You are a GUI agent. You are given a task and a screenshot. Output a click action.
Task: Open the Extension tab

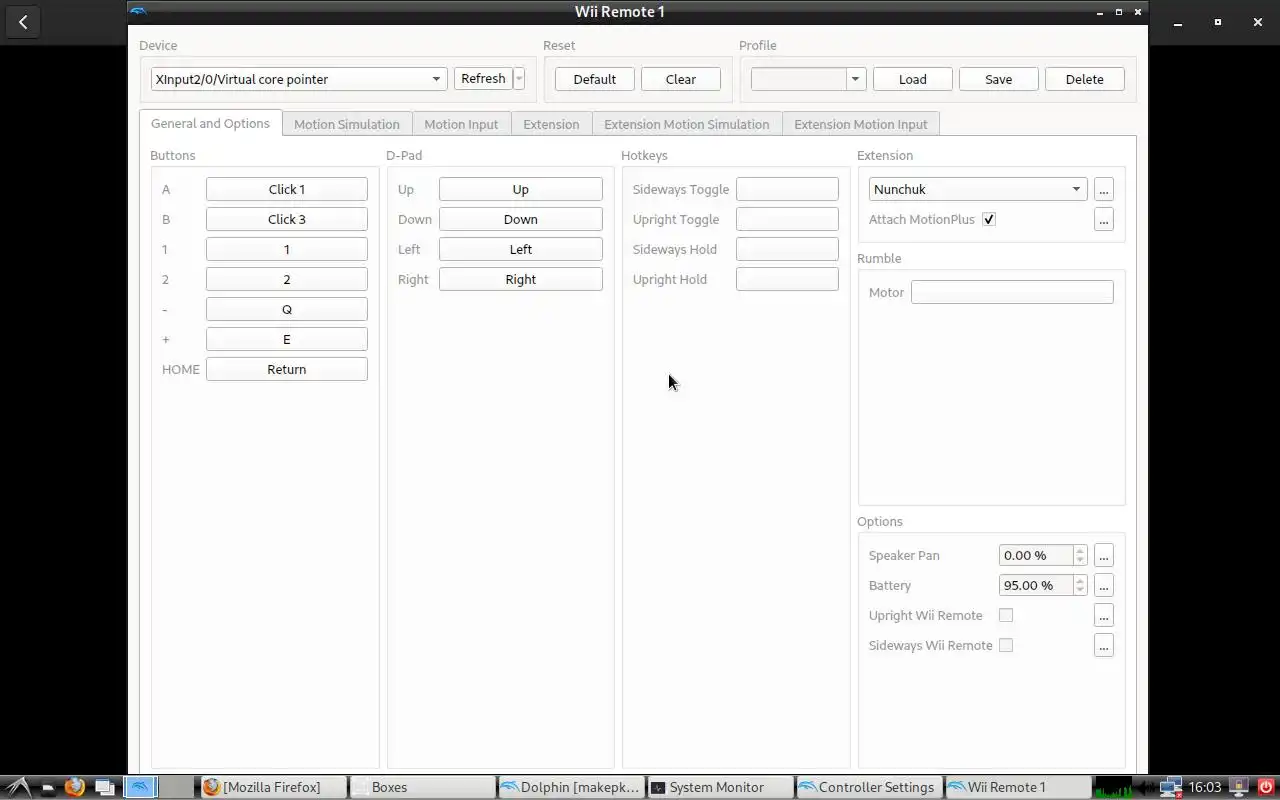coord(551,124)
